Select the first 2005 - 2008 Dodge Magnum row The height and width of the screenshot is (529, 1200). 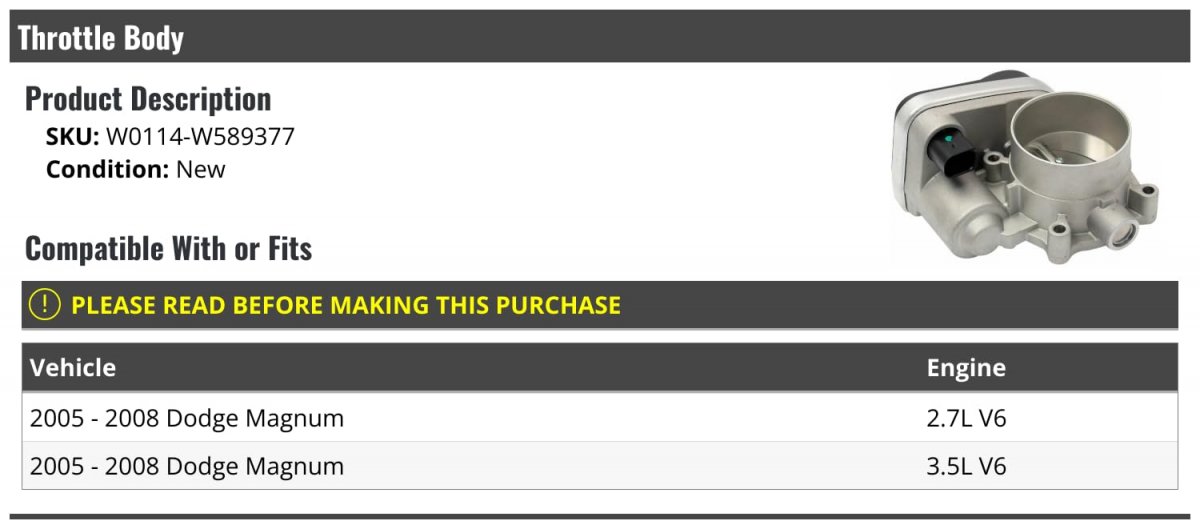(x=600, y=418)
